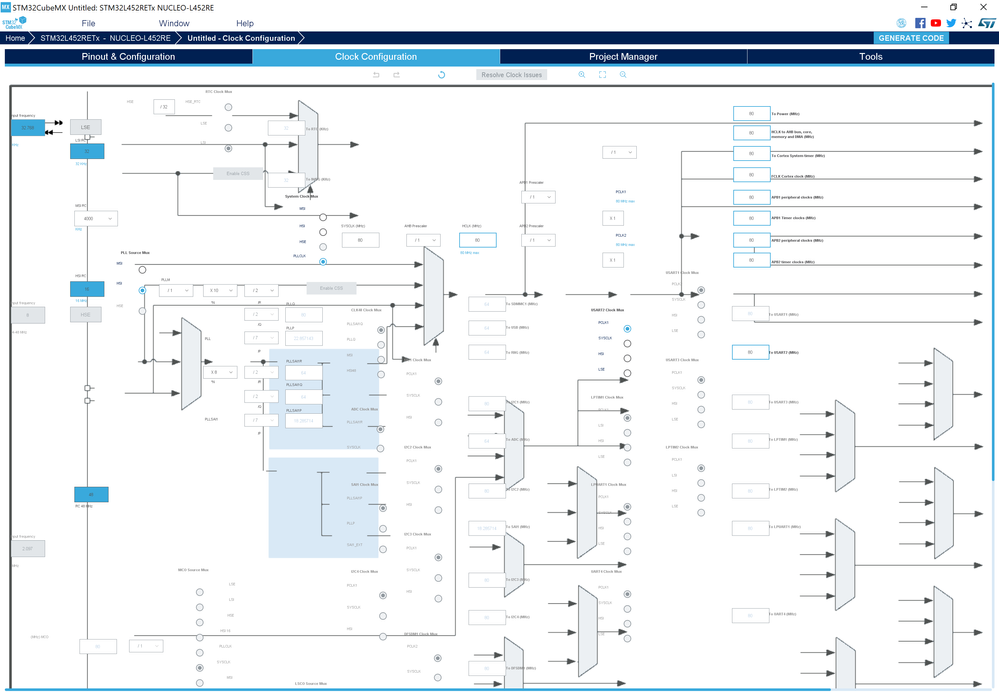Click the LSE input frequency 32.768 field
The image size is (999, 696).
(x=28, y=127)
